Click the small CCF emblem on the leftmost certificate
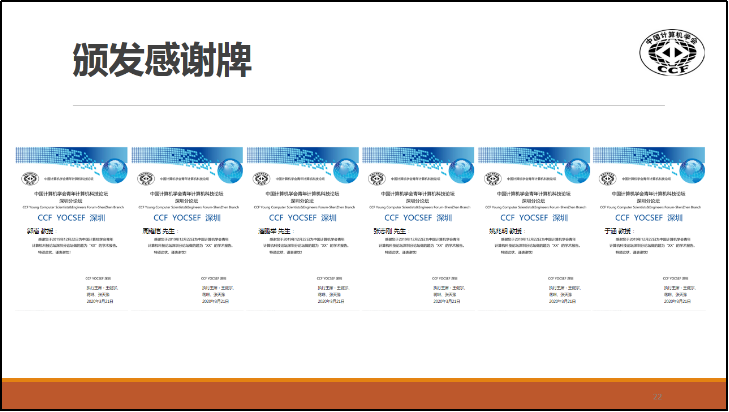 30,178
